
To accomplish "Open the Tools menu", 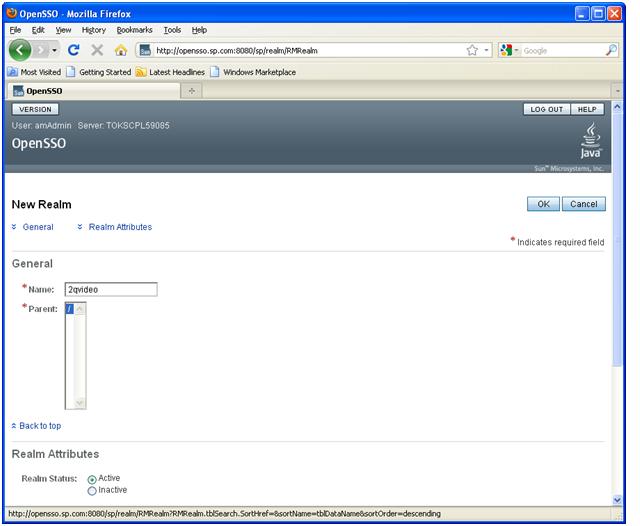I will coord(172,30).
